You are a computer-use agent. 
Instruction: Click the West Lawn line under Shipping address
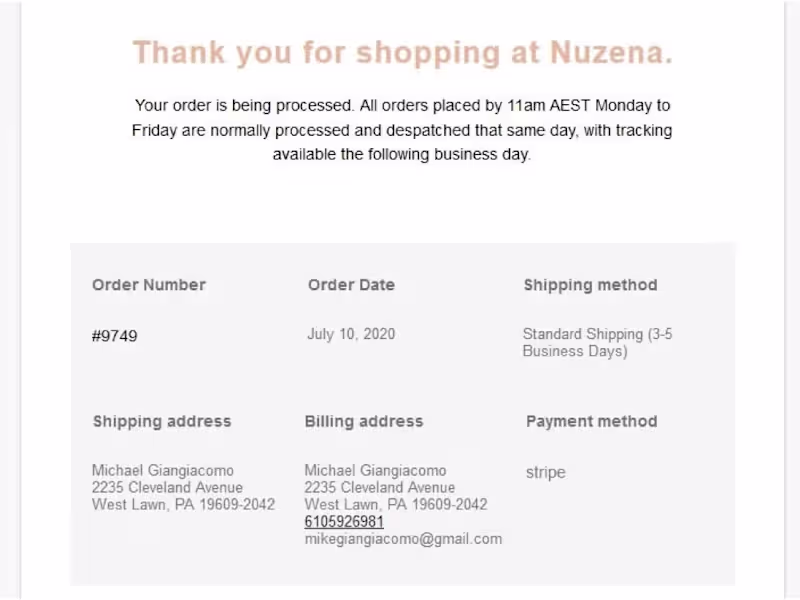[x=183, y=504]
